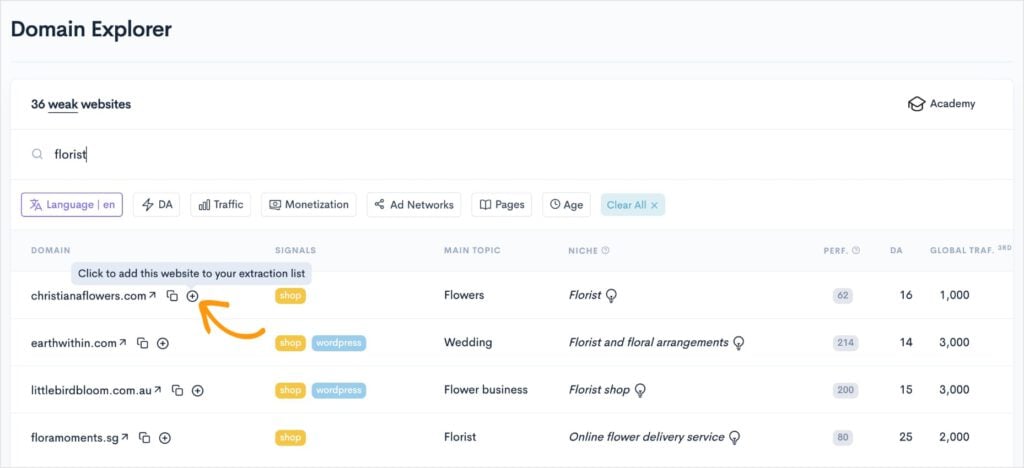Viewport: 1024px width, 468px height.
Task: Click lightbulb next to Online flower delivery service
Action: (x=735, y=437)
